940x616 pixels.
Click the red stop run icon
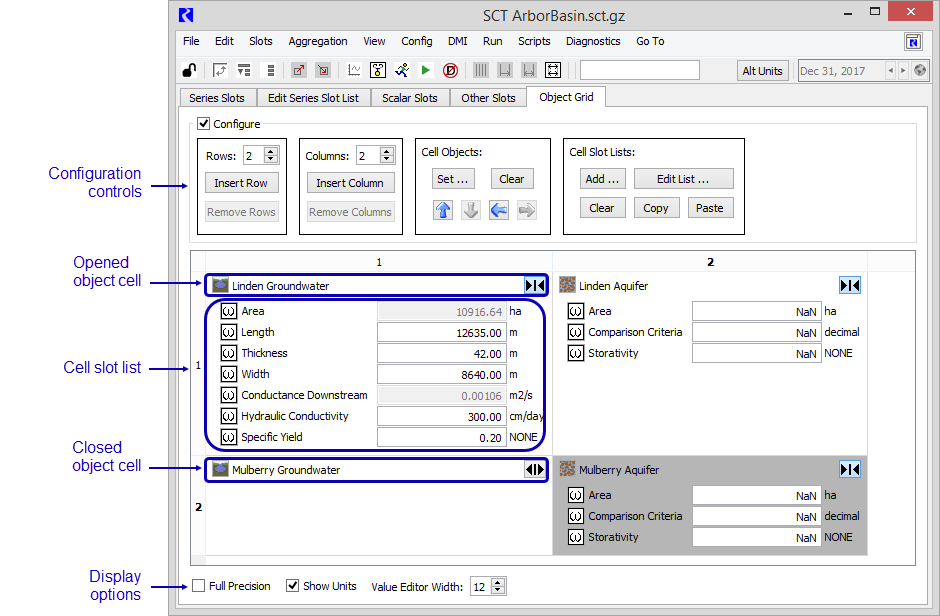[x=450, y=70]
